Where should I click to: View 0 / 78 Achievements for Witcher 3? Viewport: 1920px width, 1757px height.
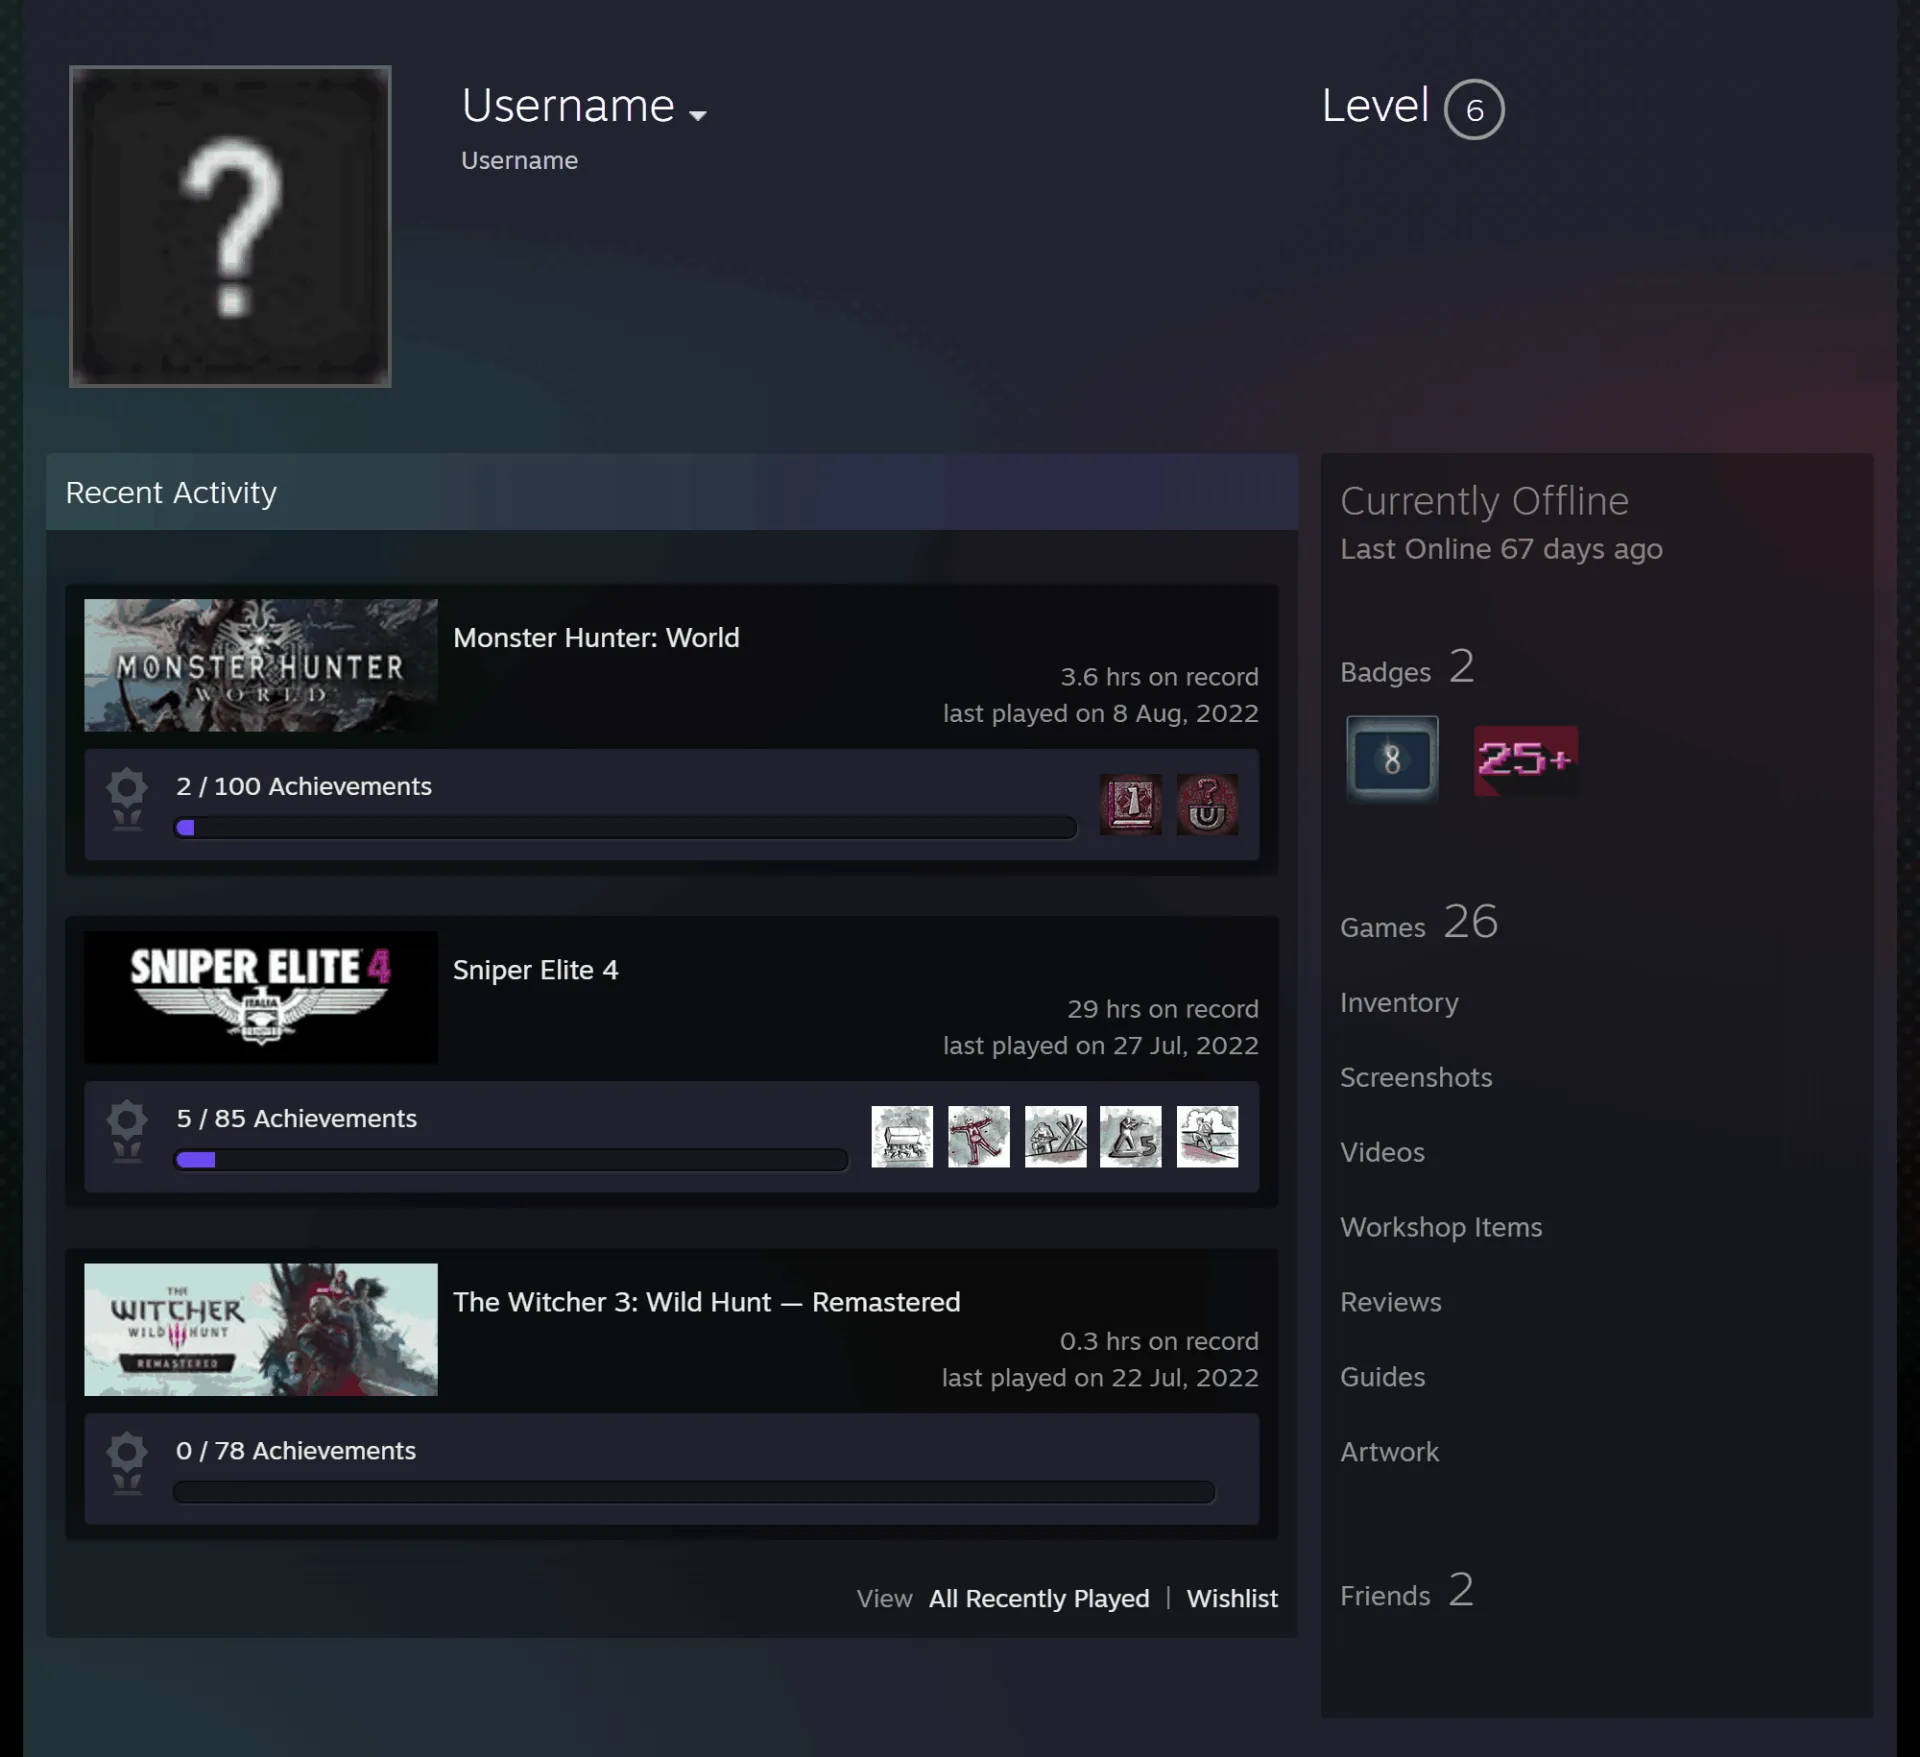(296, 1451)
